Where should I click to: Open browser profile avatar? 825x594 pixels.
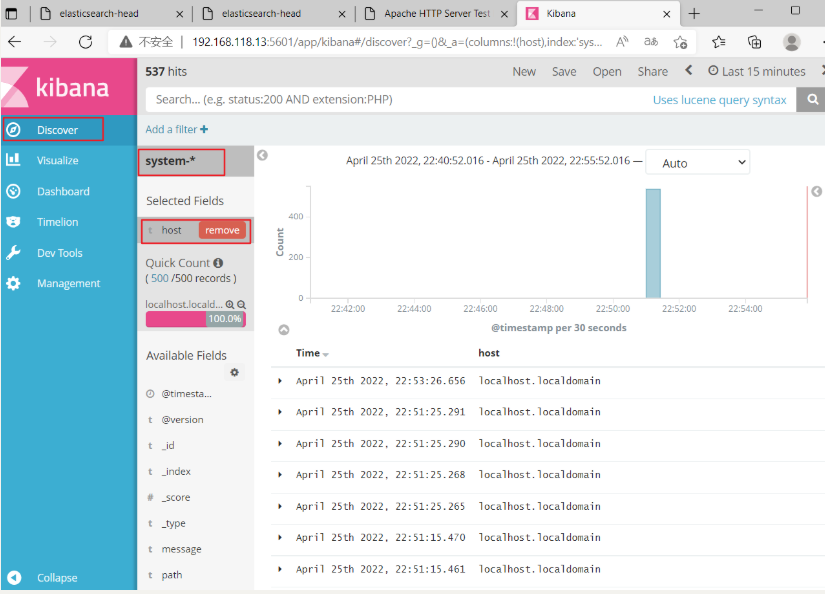pyautogui.click(x=791, y=42)
